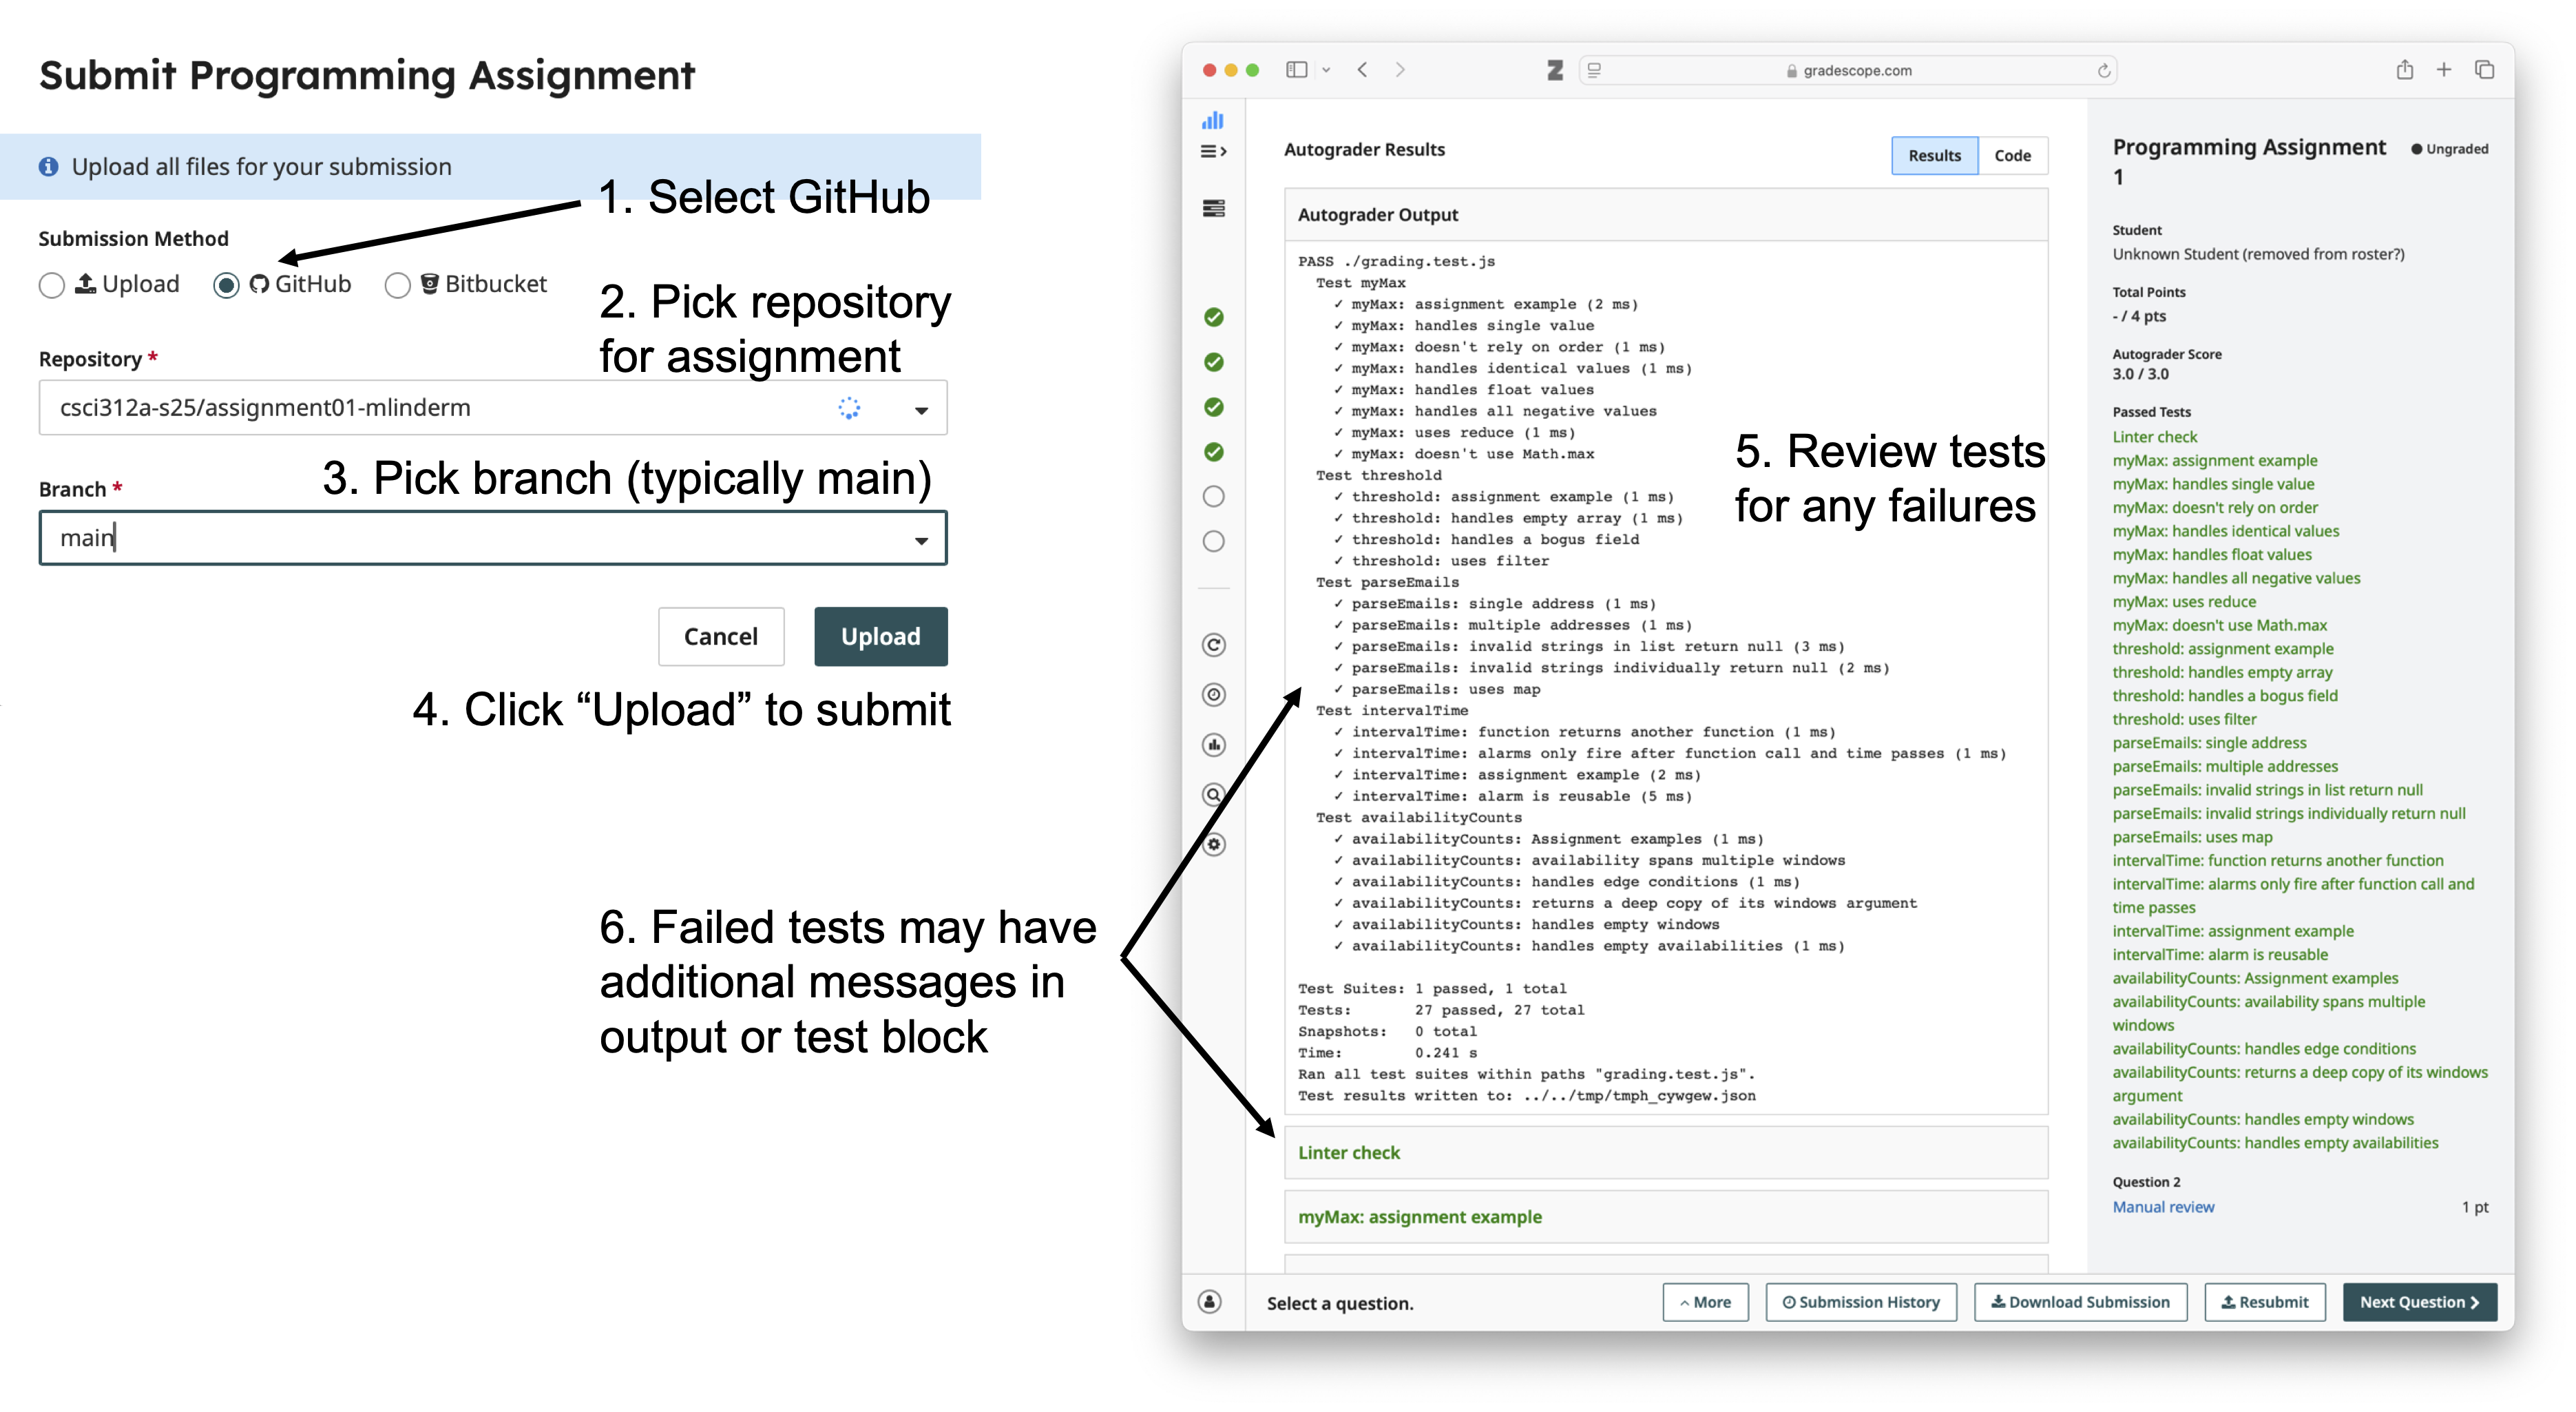2576x1412 pixels.
Task: Open Submission History
Action: point(1861,1302)
